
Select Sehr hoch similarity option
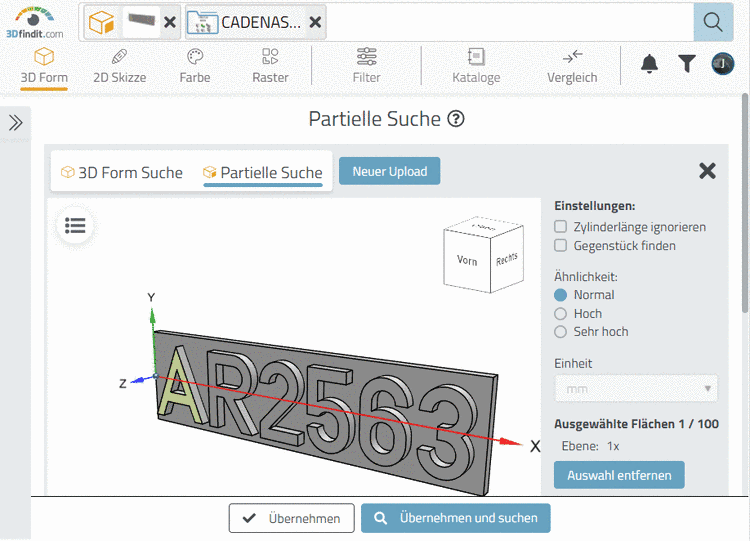[560, 332]
